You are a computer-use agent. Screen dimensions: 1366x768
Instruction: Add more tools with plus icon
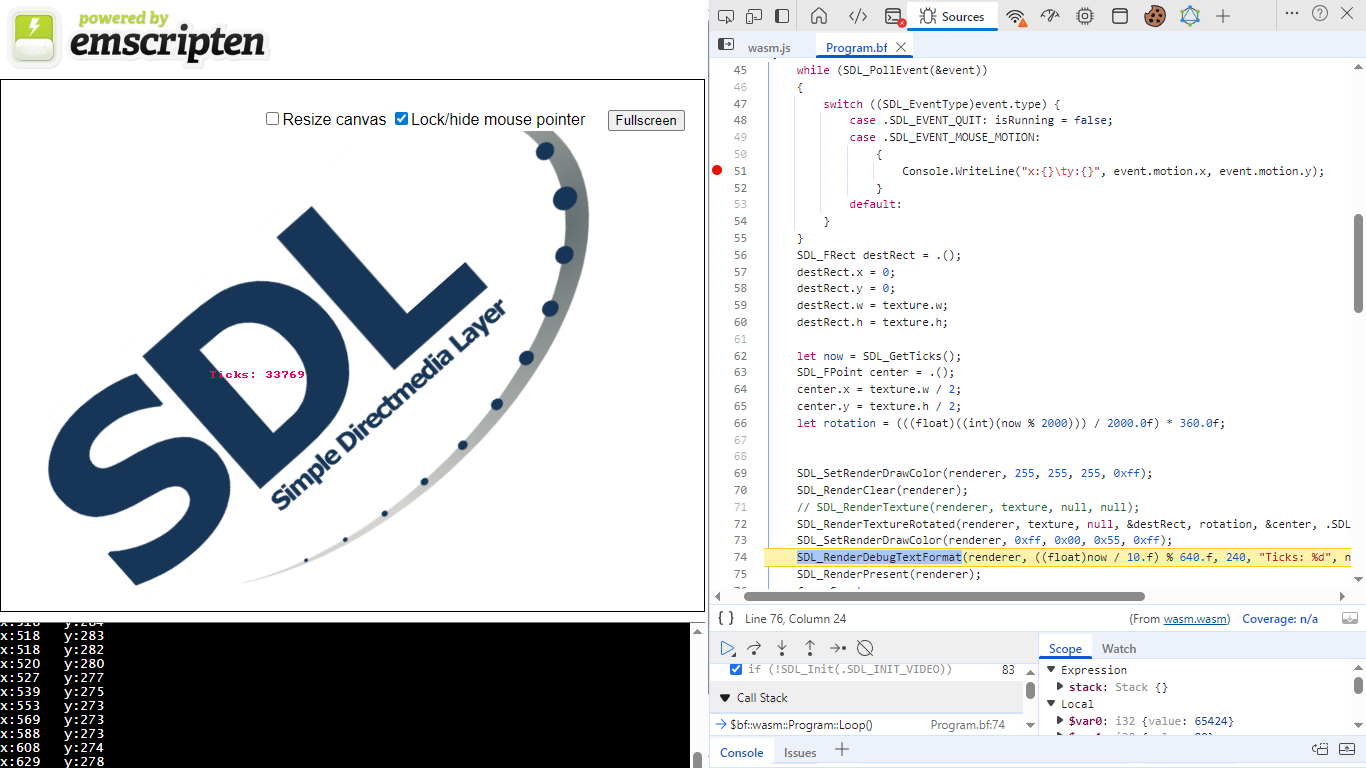[x=1223, y=16]
